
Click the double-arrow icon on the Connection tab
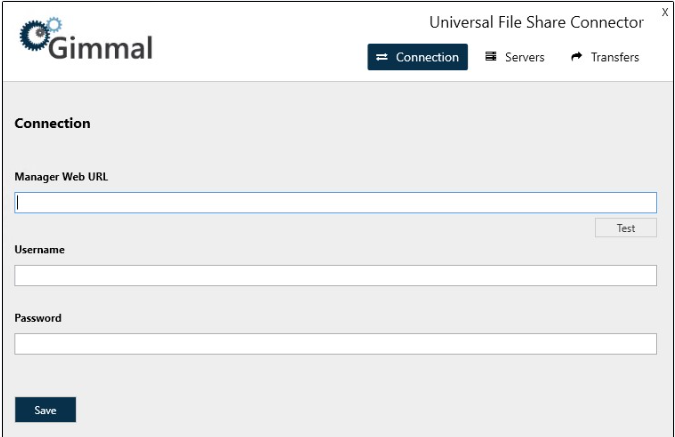382,58
